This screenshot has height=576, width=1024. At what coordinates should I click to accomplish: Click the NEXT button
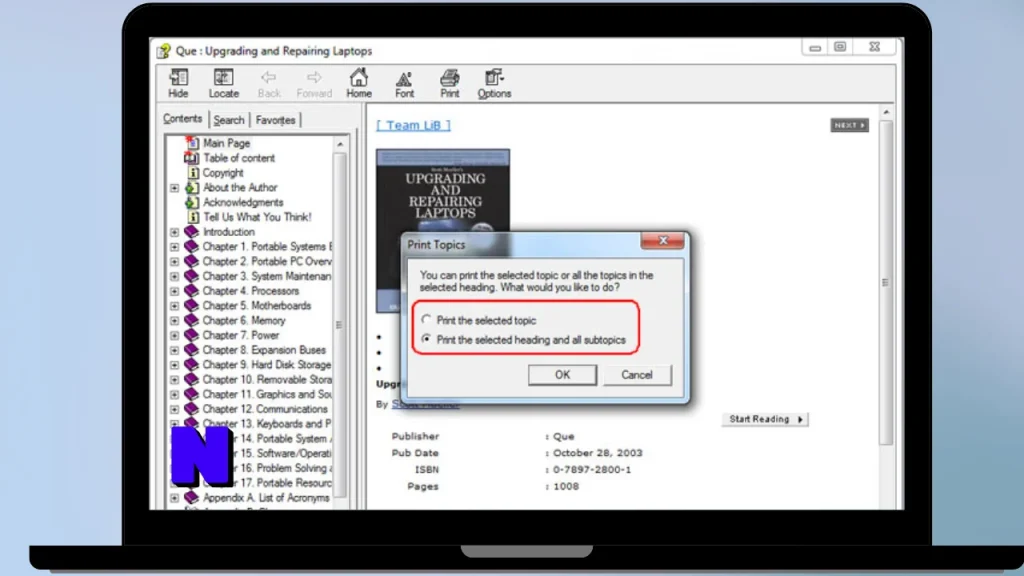coord(849,125)
